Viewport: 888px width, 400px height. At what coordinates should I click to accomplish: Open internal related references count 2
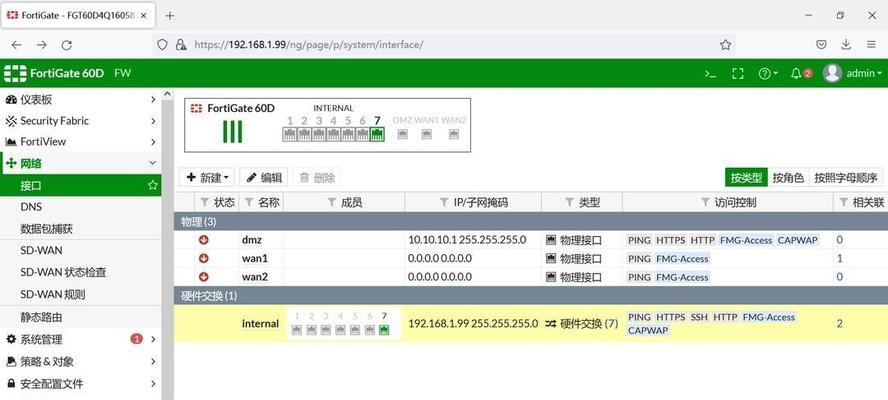coord(840,324)
